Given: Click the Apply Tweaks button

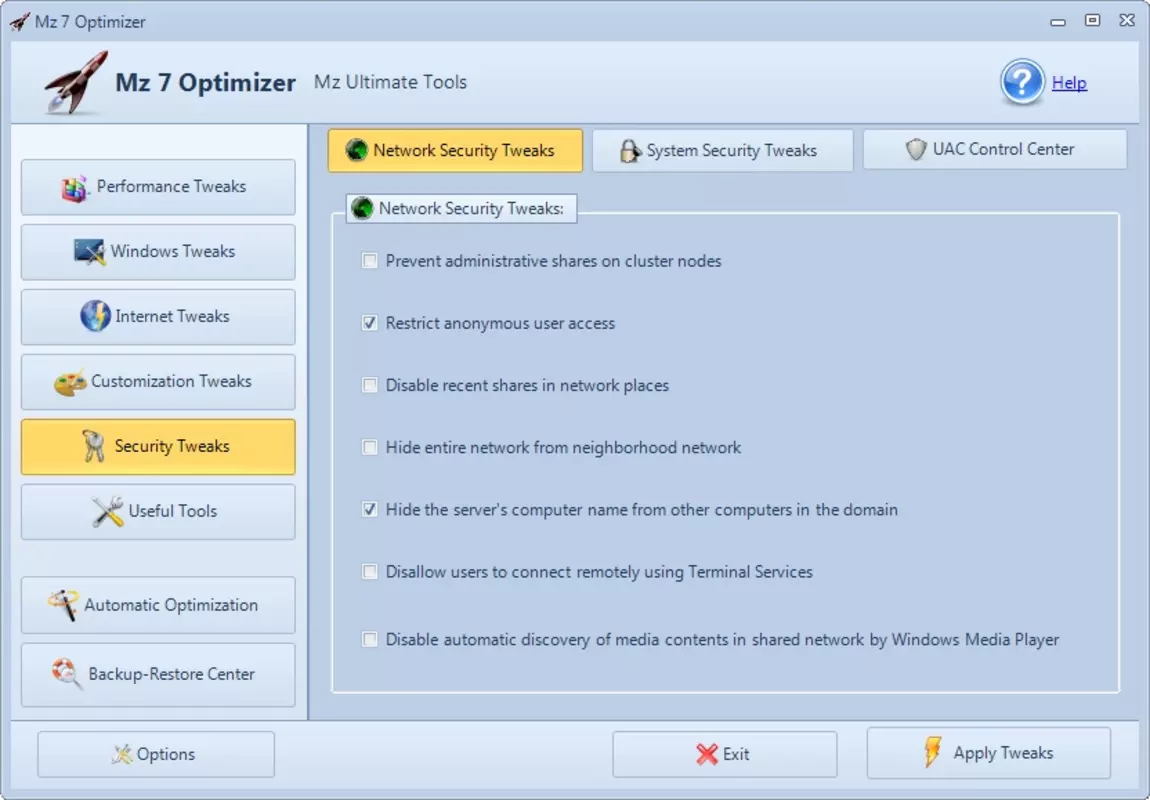Looking at the screenshot, I should click(x=989, y=753).
